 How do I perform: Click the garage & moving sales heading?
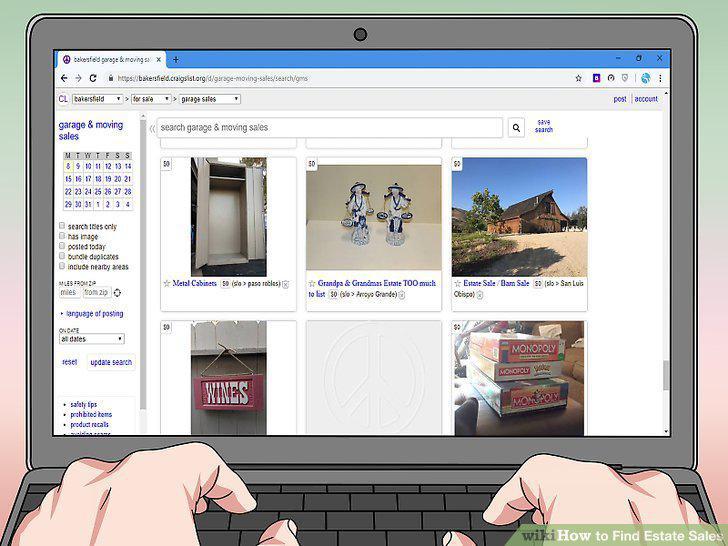pyautogui.click(x=91, y=130)
